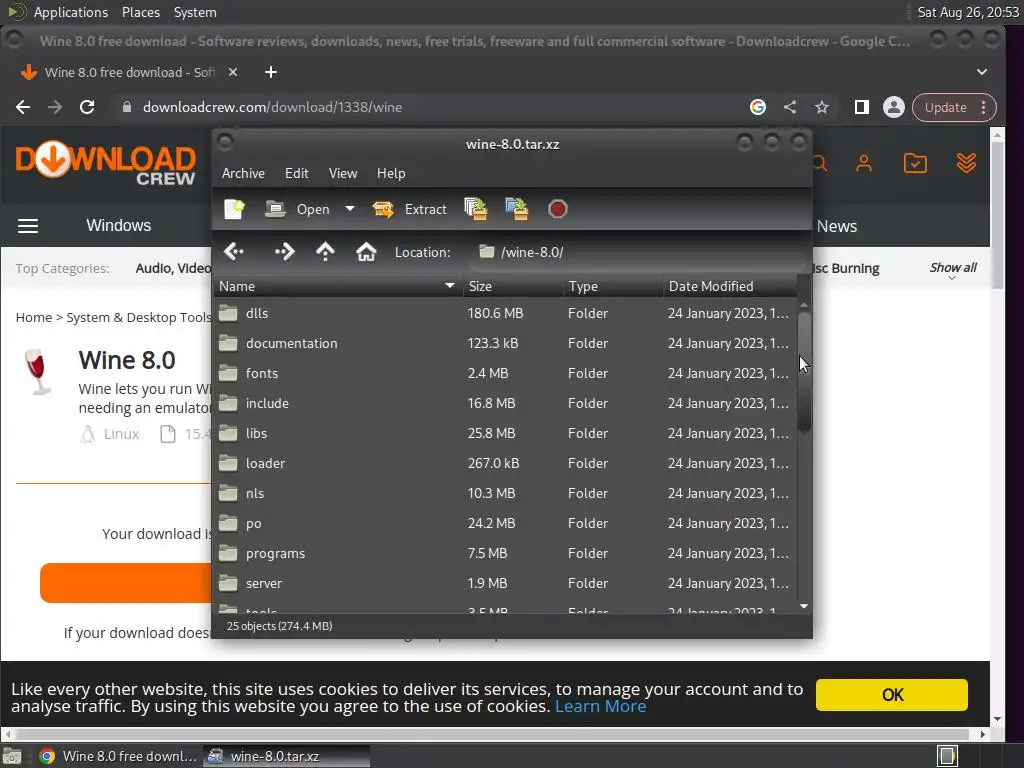Click the Add files to archive icon
The width and height of the screenshot is (1024, 768).
(475, 209)
